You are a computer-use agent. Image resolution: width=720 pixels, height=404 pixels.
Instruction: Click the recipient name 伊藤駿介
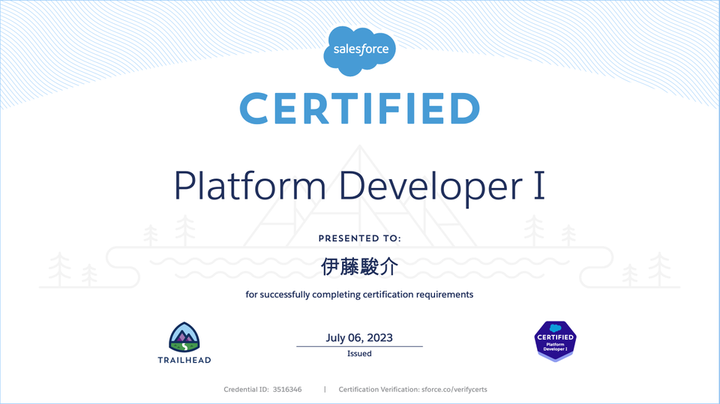point(360,266)
